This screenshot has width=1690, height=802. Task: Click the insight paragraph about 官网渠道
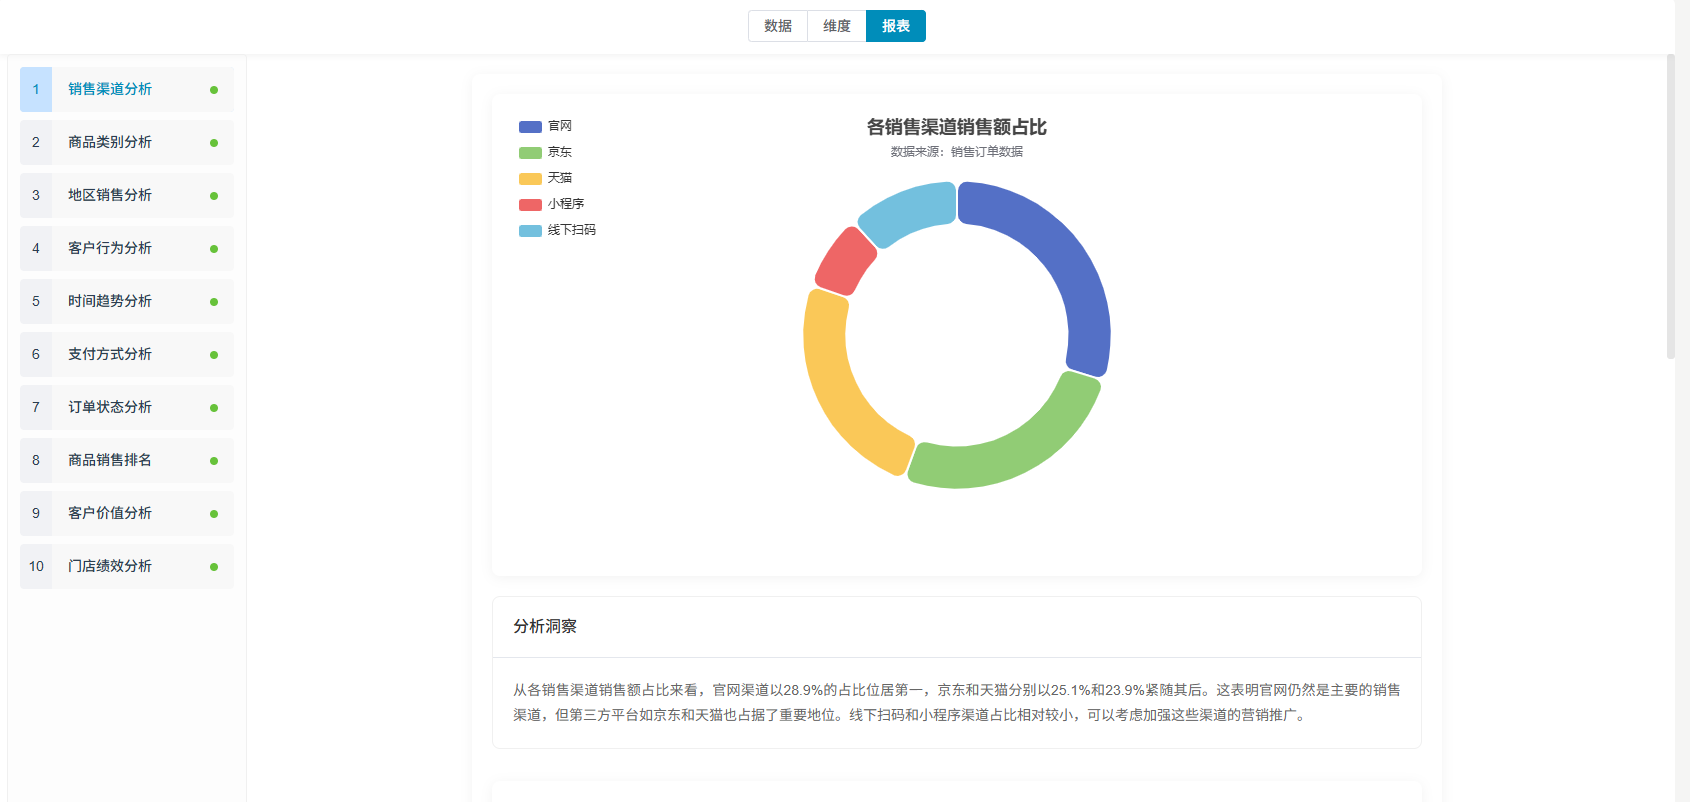click(957, 702)
